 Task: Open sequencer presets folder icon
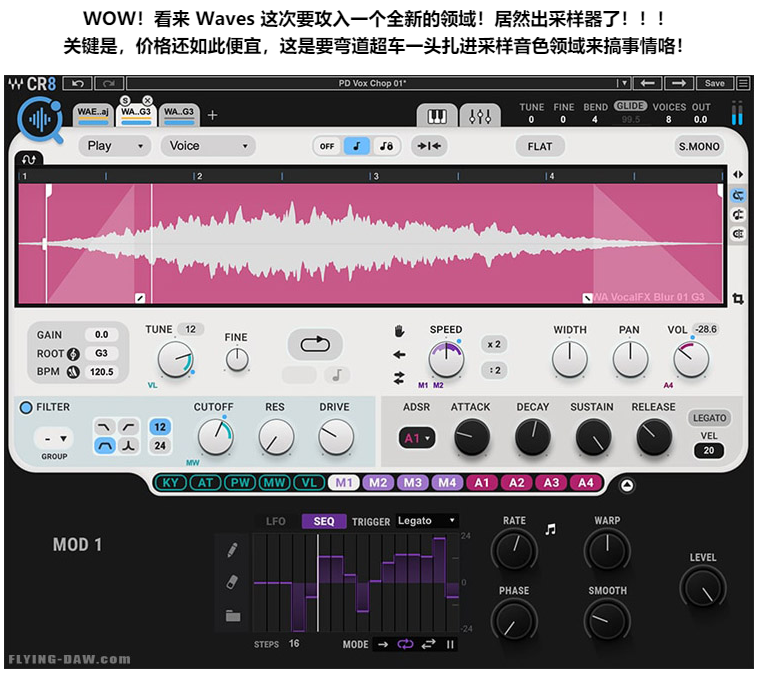point(233,616)
